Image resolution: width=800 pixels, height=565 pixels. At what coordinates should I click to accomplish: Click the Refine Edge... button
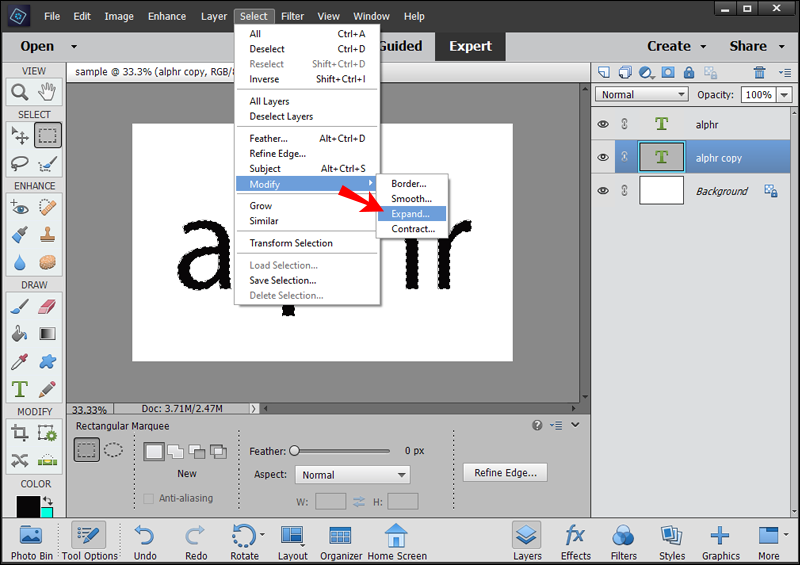pos(505,473)
